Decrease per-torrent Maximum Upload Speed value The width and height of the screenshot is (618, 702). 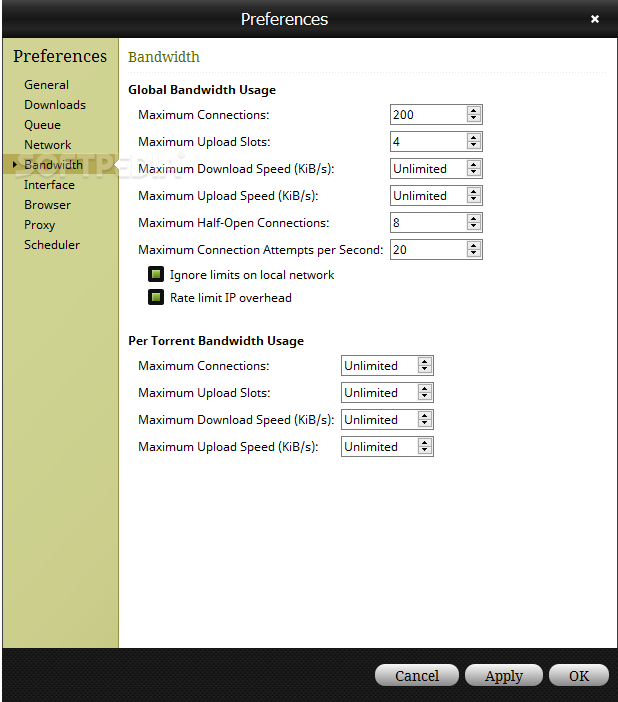[425, 450]
